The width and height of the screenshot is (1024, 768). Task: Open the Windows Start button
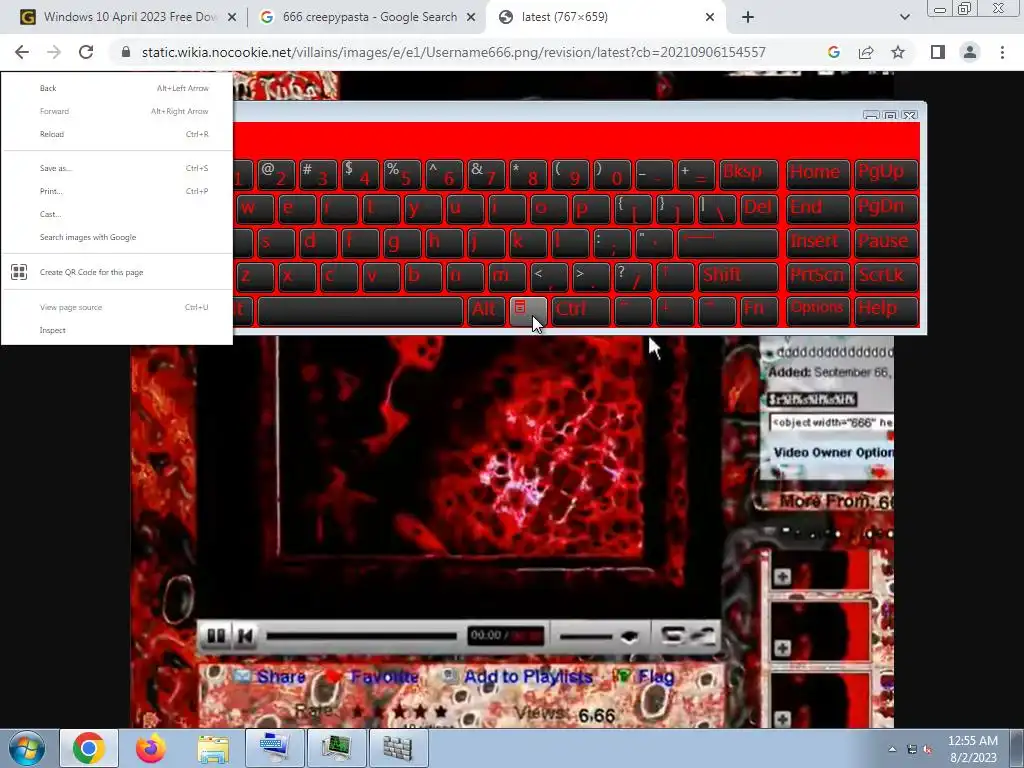coord(26,748)
